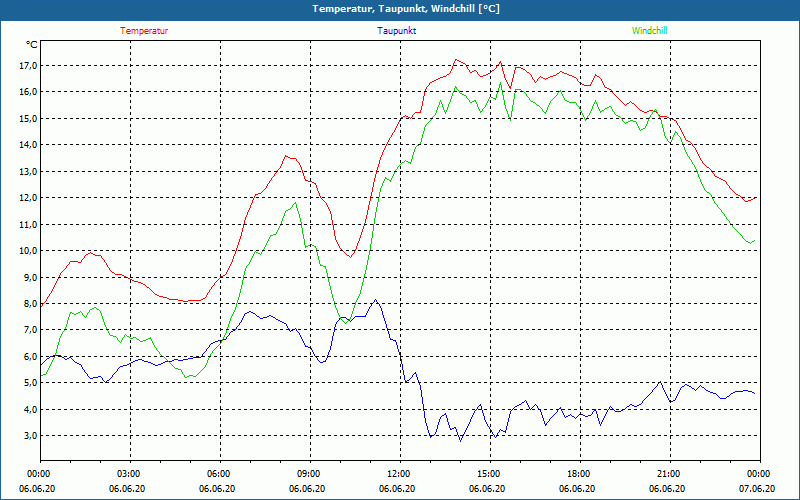The image size is (800, 500).
Task: Click the 12:00 time axis marker
Action: (x=399, y=474)
